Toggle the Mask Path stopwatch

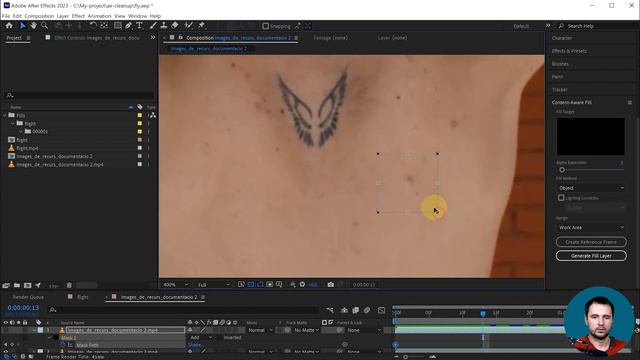pos(62,345)
